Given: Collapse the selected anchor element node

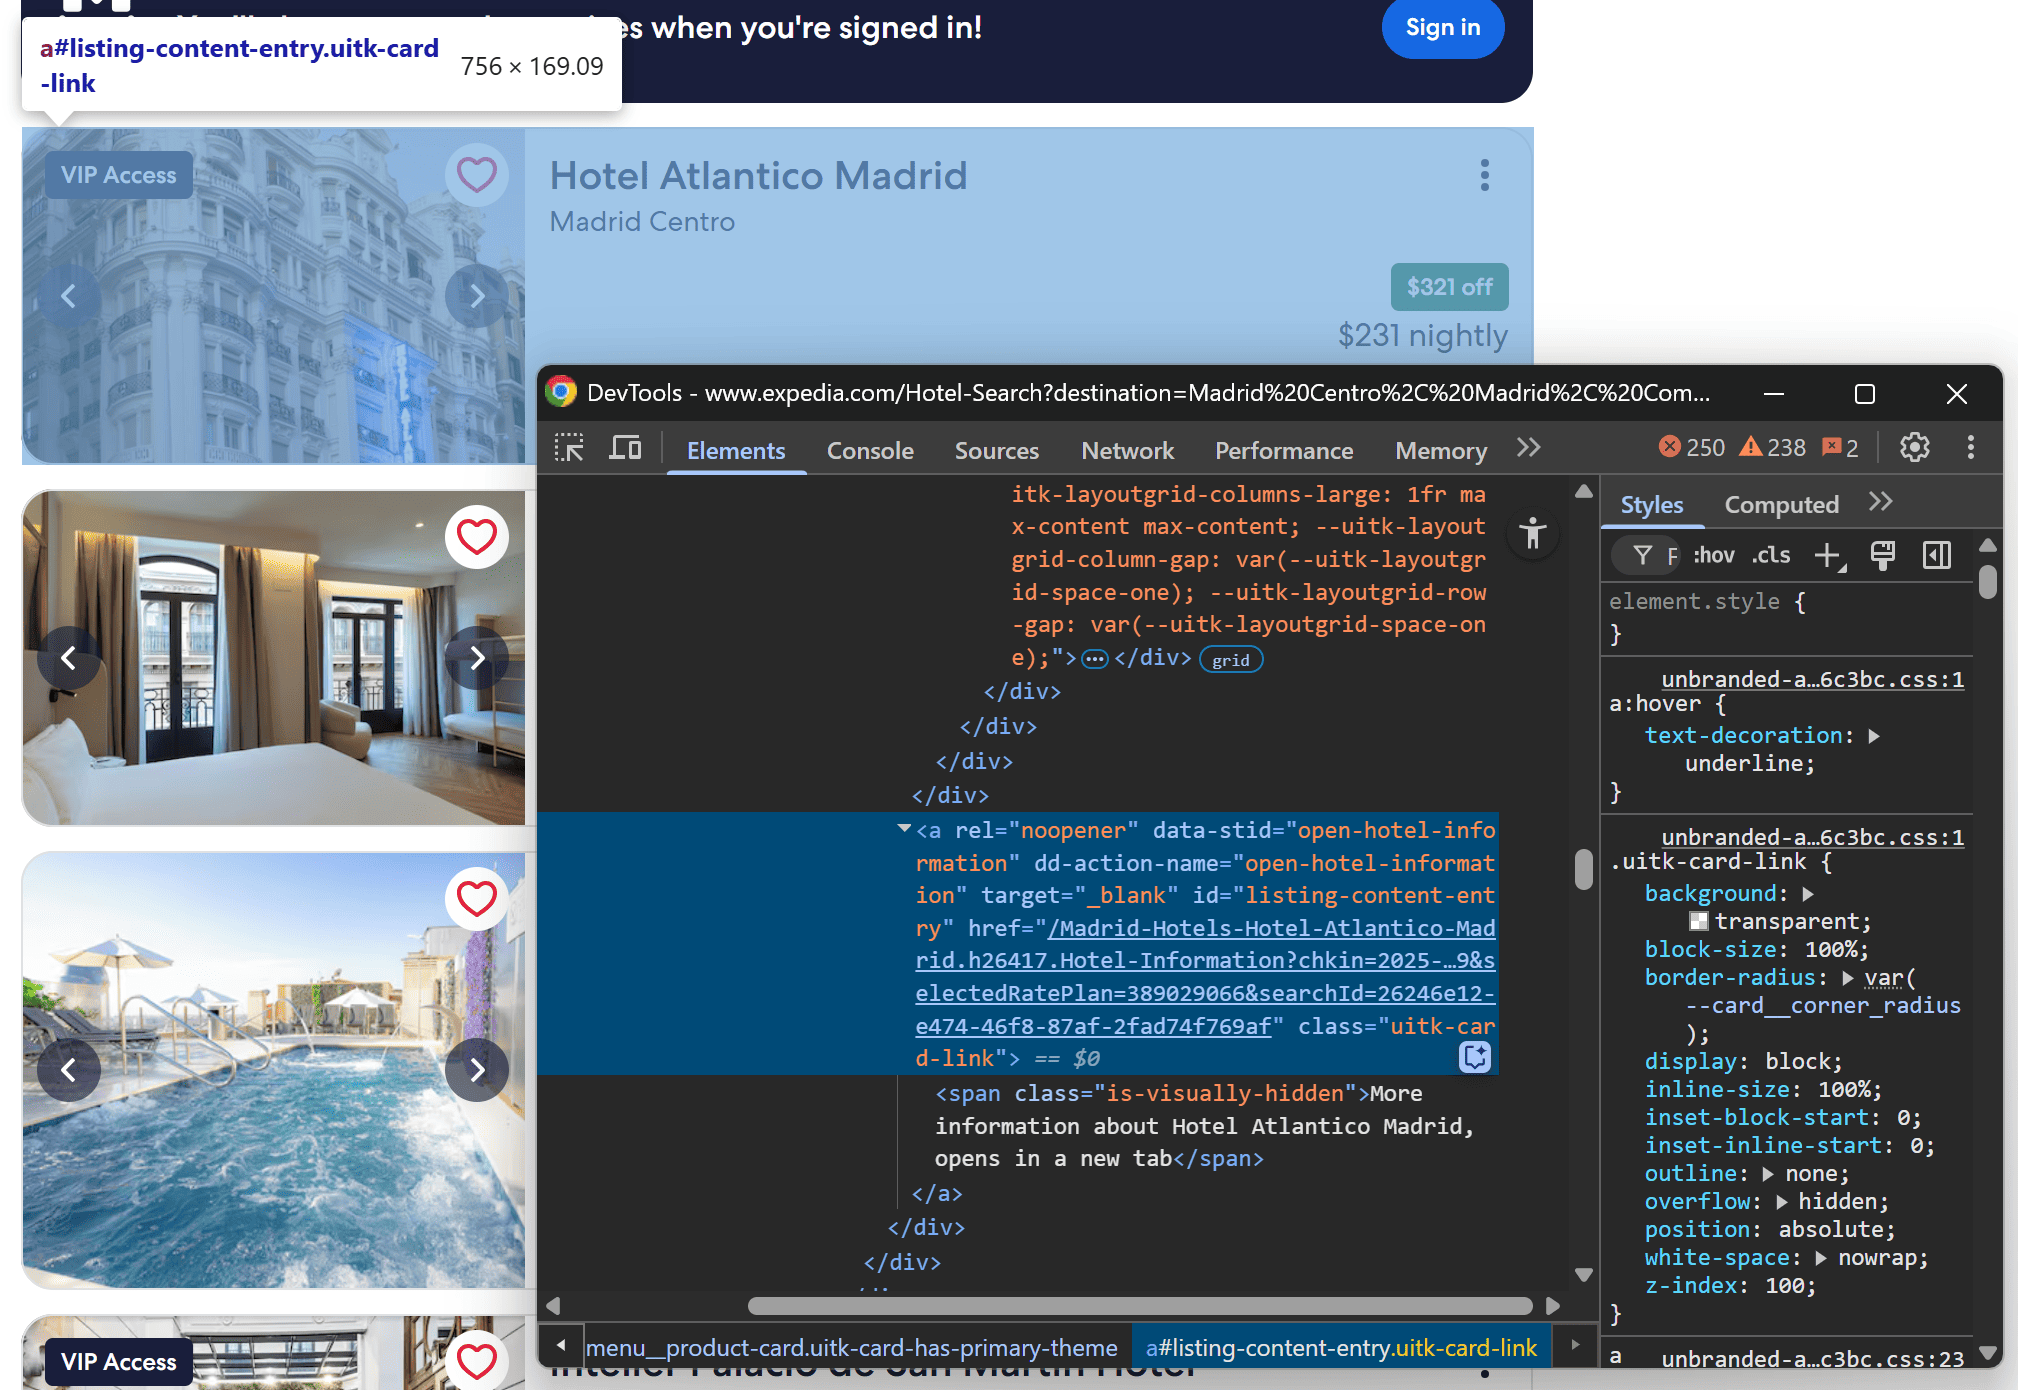Looking at the screenshot, I should (x=904, y=829).
